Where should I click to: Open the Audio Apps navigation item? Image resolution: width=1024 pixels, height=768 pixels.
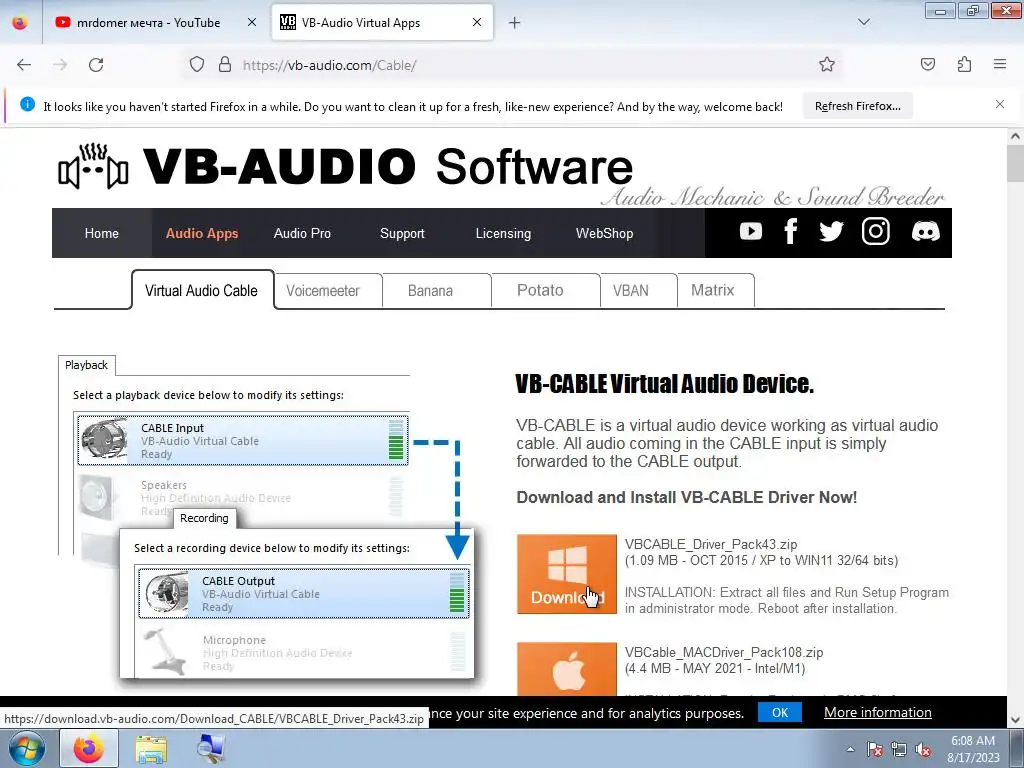(x=202, y=233)
